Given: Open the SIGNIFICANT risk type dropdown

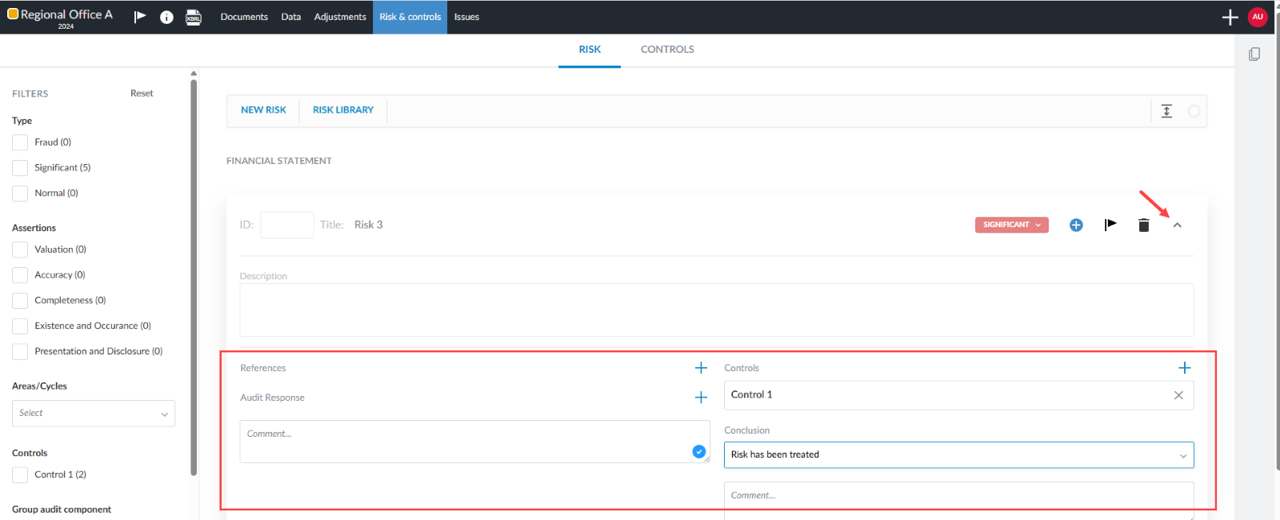Looking at the screenshot, I should coord(1012,225).
